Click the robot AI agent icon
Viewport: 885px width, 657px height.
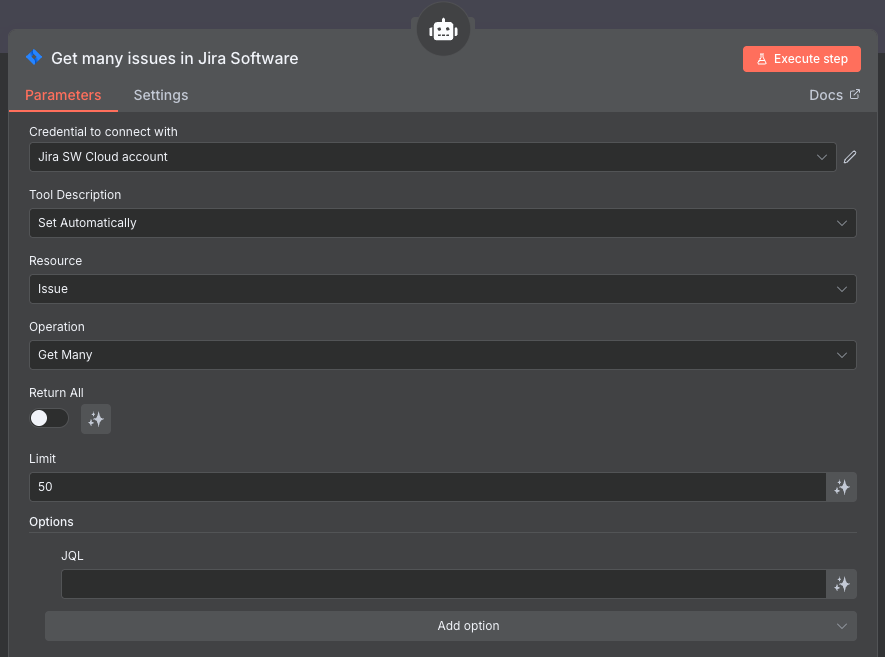click(x=443, y=31)
